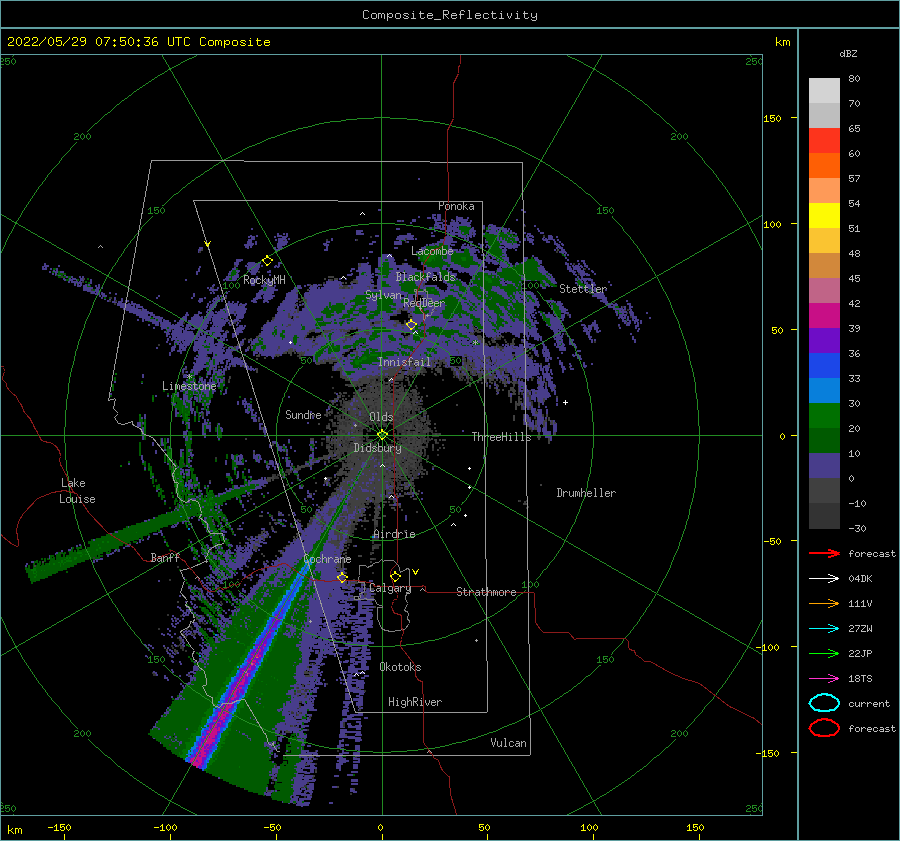
Task: Select the red 60–65 dBZ color band
Action: point(824,141)
